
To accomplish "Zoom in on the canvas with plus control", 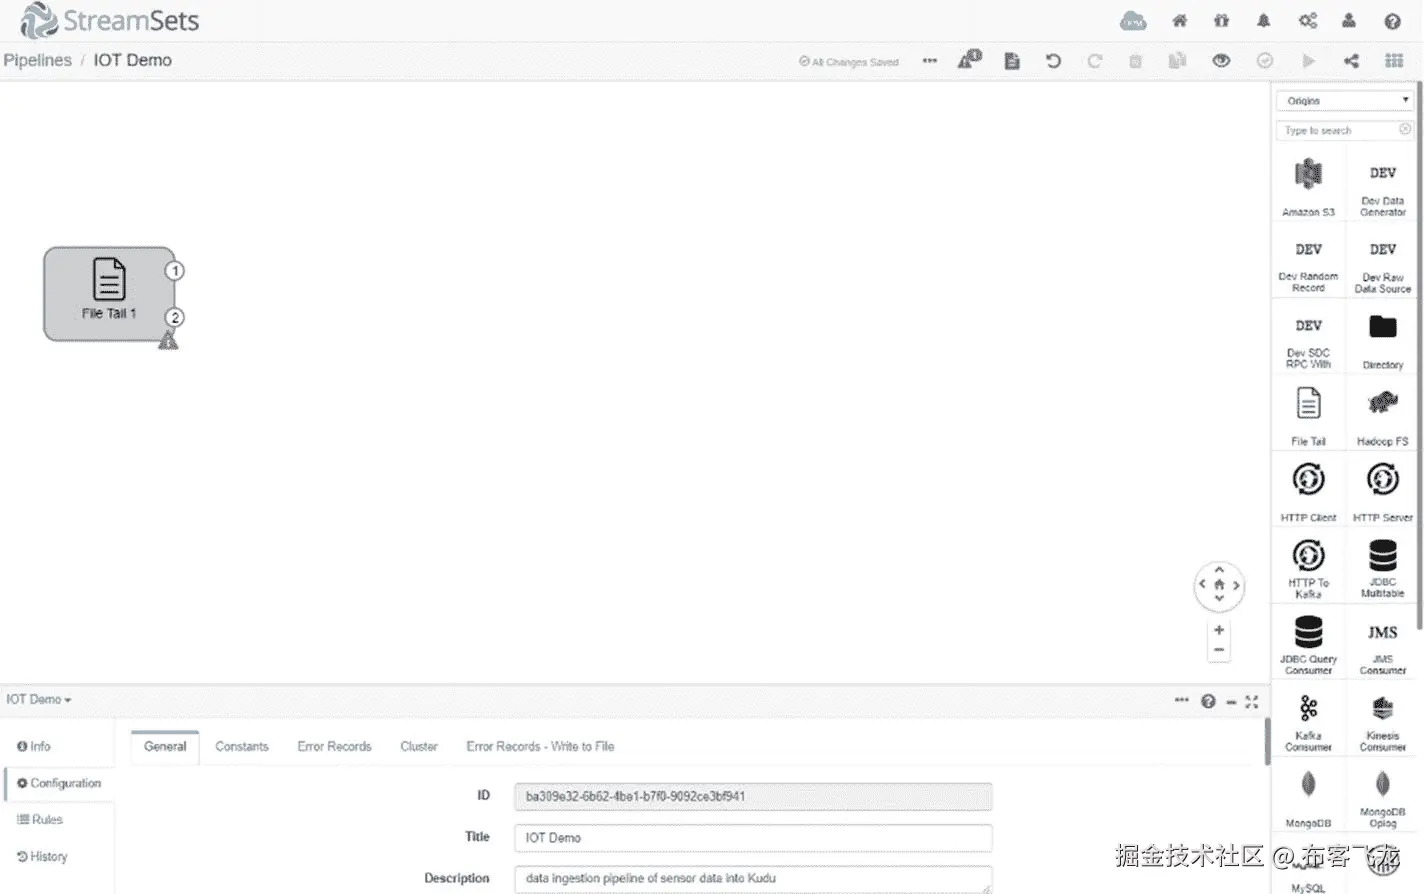I will click(1218, 629).
